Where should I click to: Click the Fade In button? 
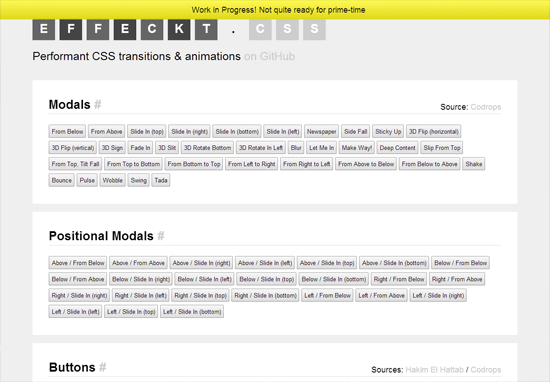140,148
